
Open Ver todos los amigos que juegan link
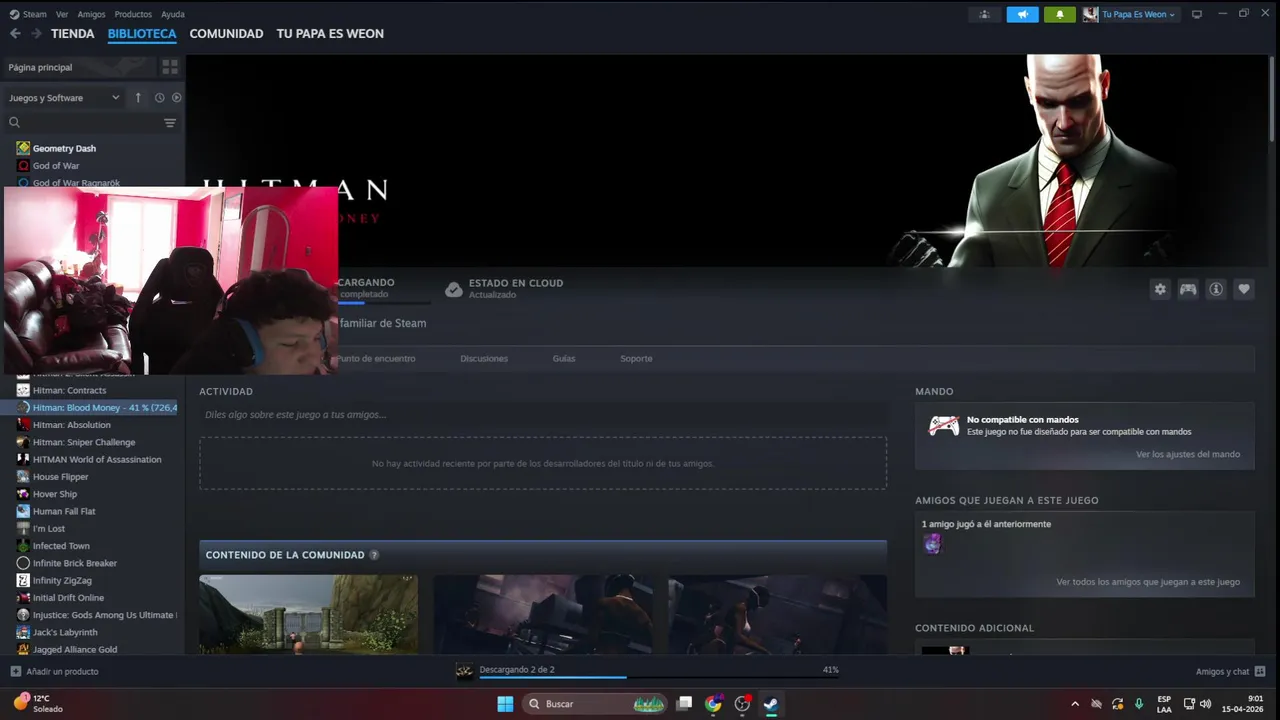pyautogui.click(x=1148, y=582)
